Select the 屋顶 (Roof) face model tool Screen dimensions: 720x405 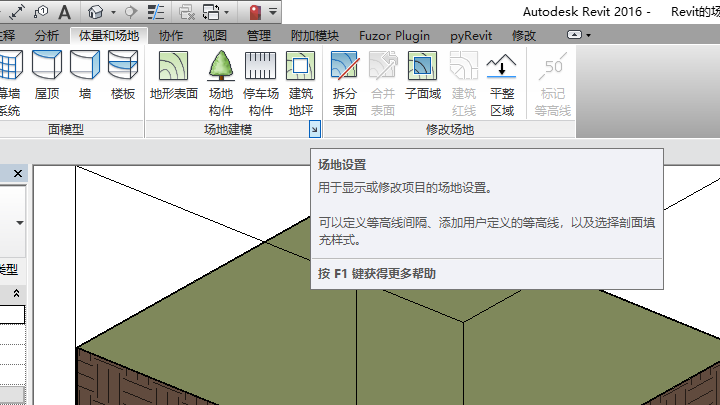coord(47,75)
